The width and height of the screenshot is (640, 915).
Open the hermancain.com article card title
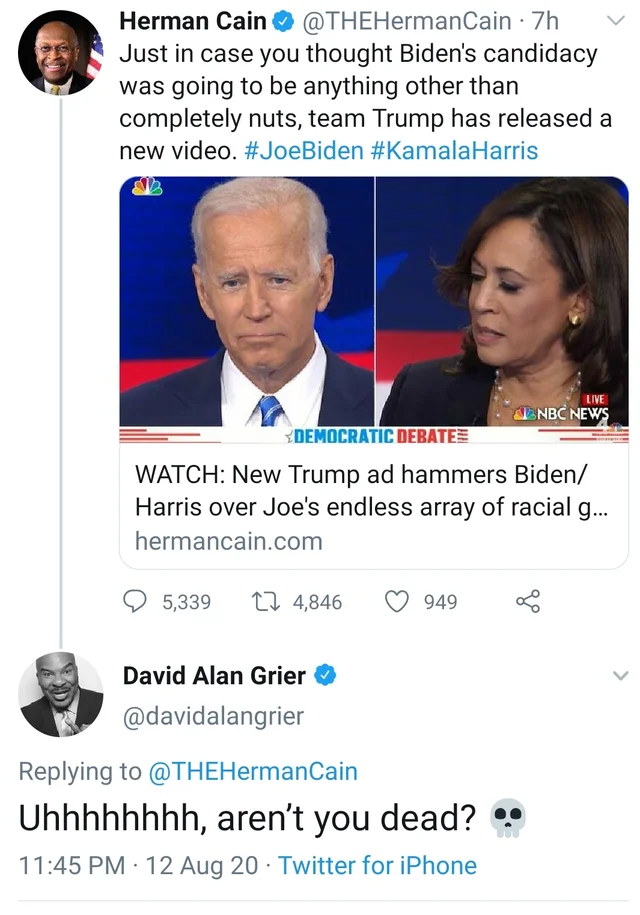[371, 490]
